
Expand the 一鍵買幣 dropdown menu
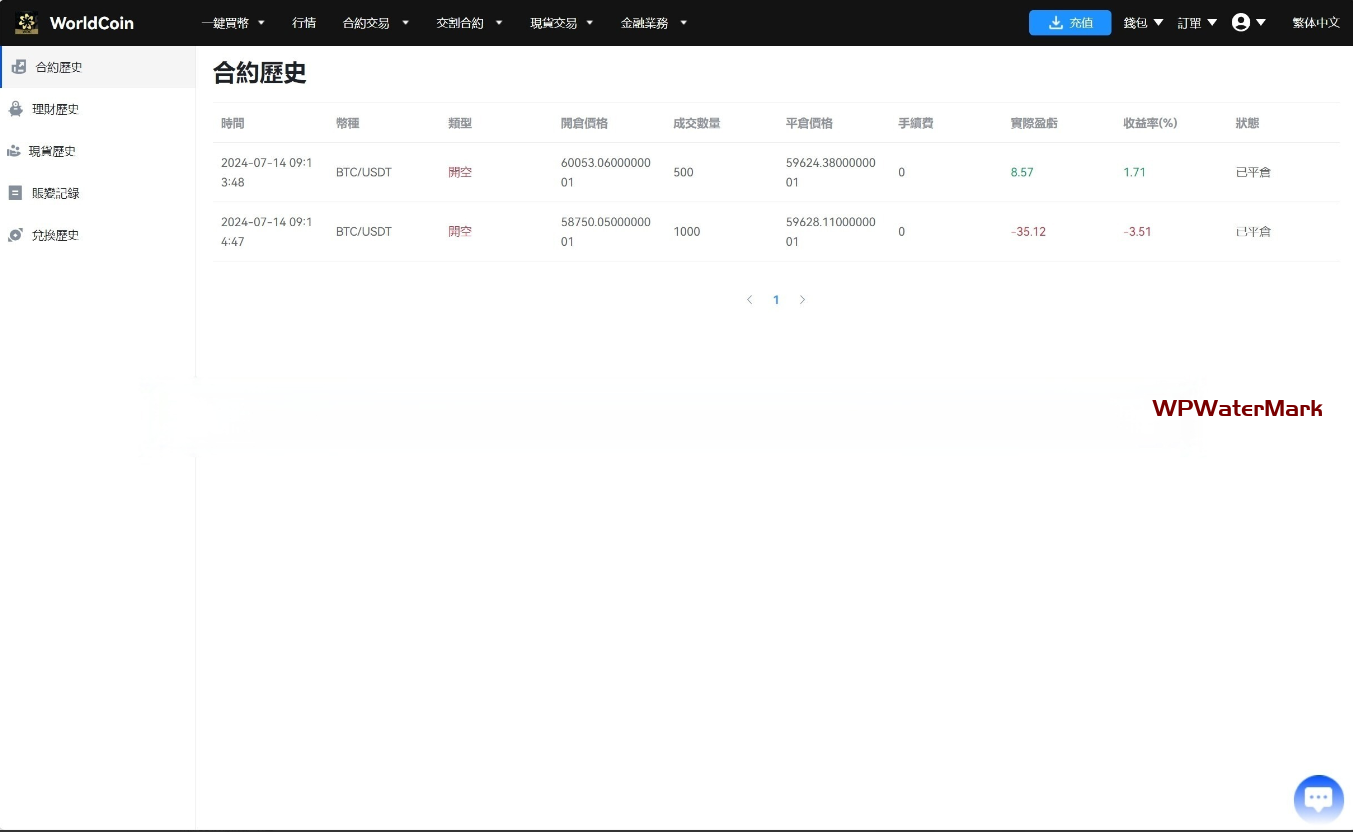click(233, 22)
